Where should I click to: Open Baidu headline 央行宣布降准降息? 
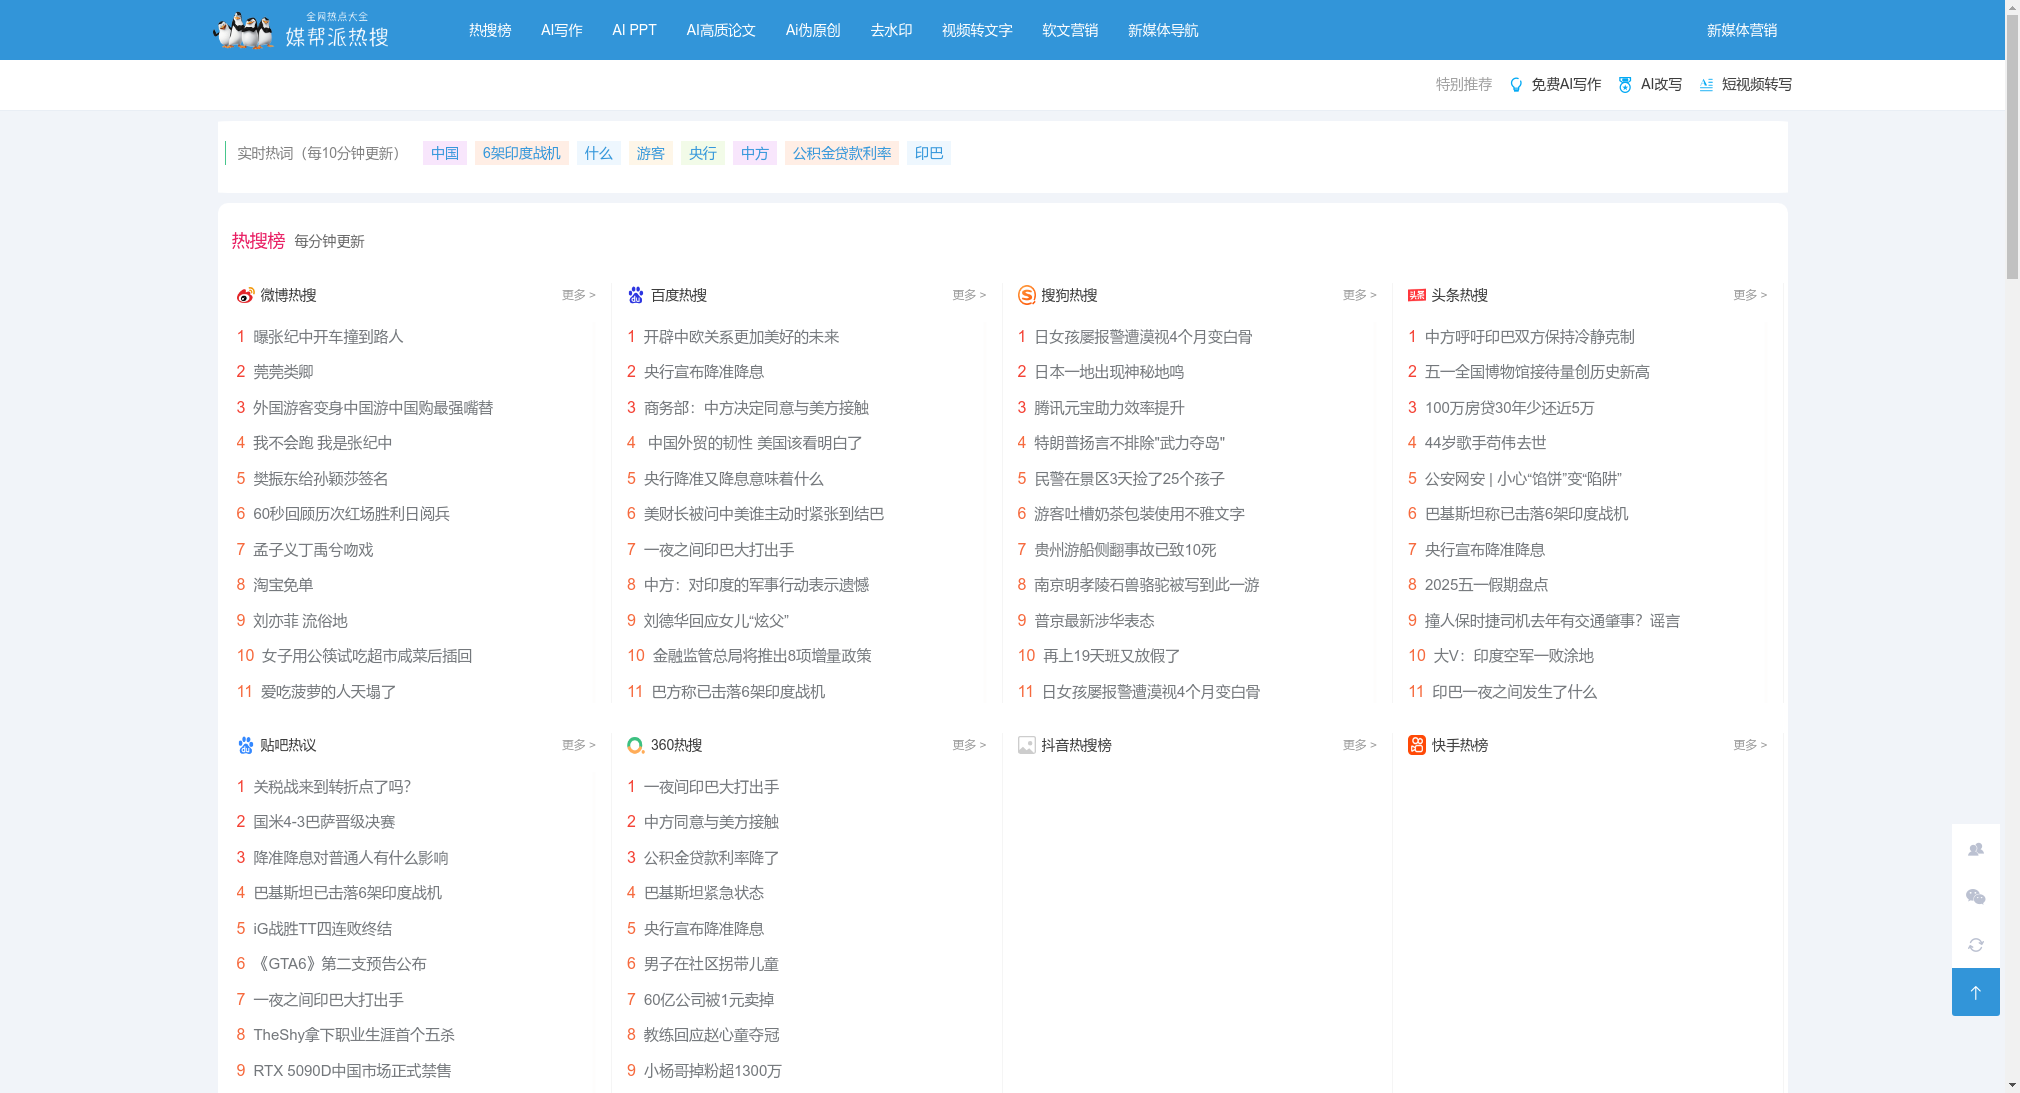(x=703, y=372)
